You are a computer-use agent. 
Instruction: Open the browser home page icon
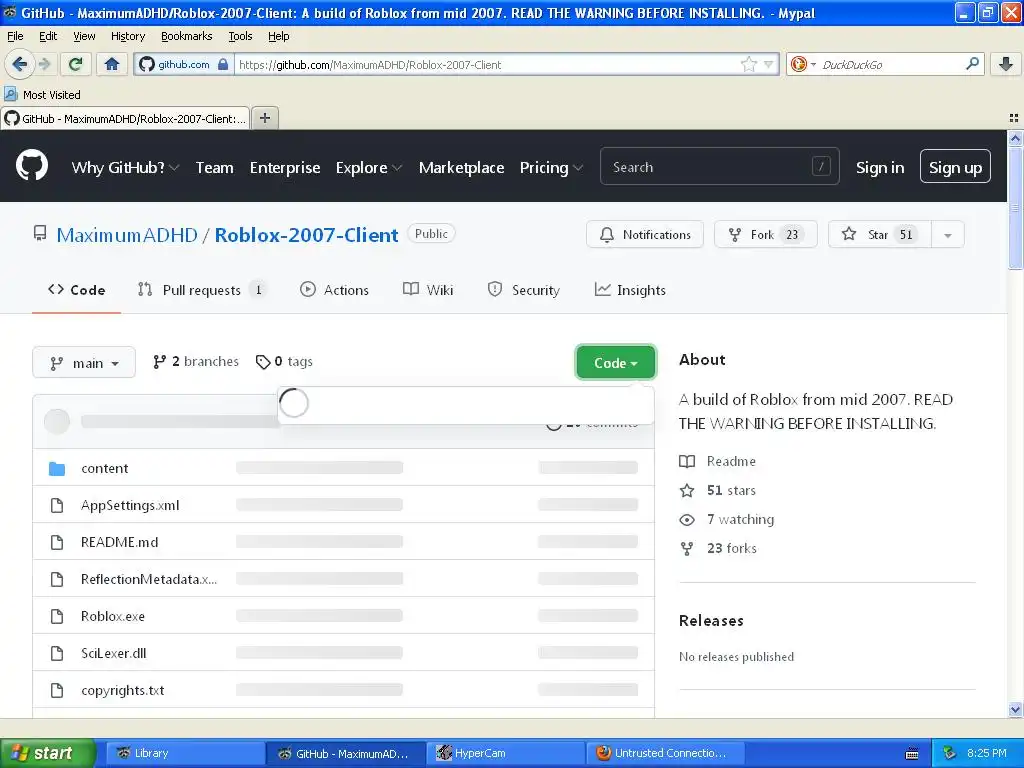112,64
